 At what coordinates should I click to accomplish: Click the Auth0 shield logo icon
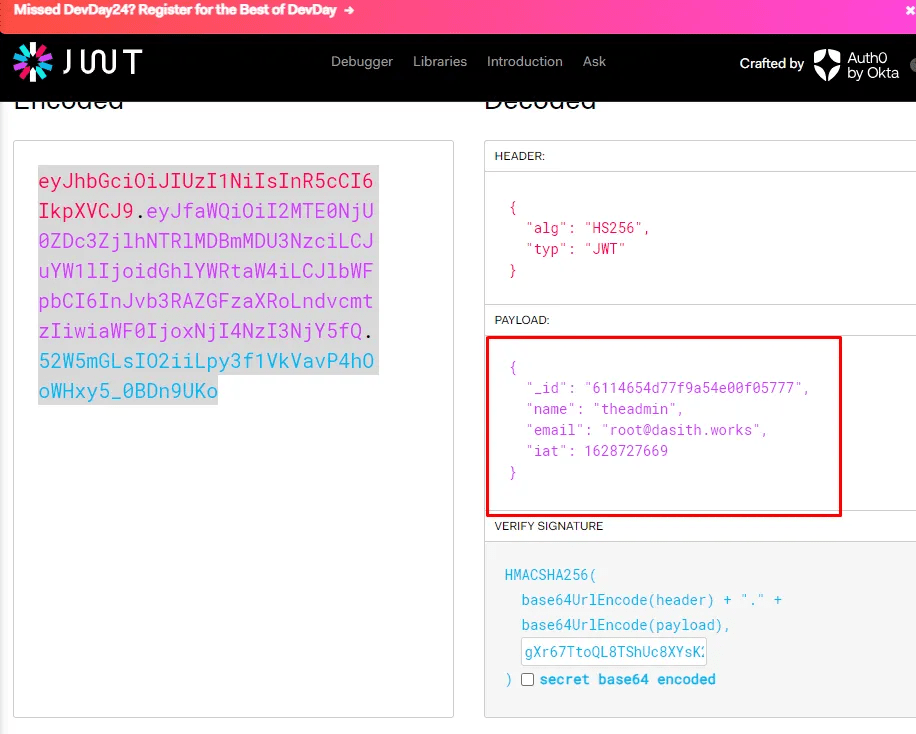coord(827,64)
